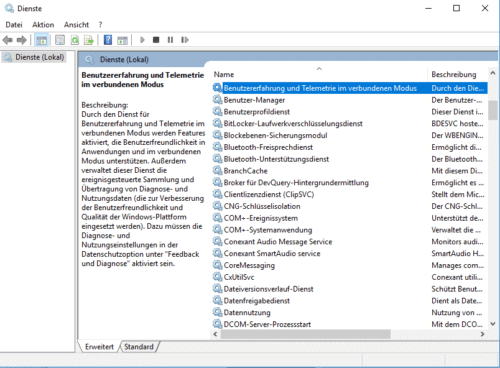Viewport: 500px width, 368px height.
Task: Select Dateiversionsverlauf-Dienst service
Action: coord(269,289)
